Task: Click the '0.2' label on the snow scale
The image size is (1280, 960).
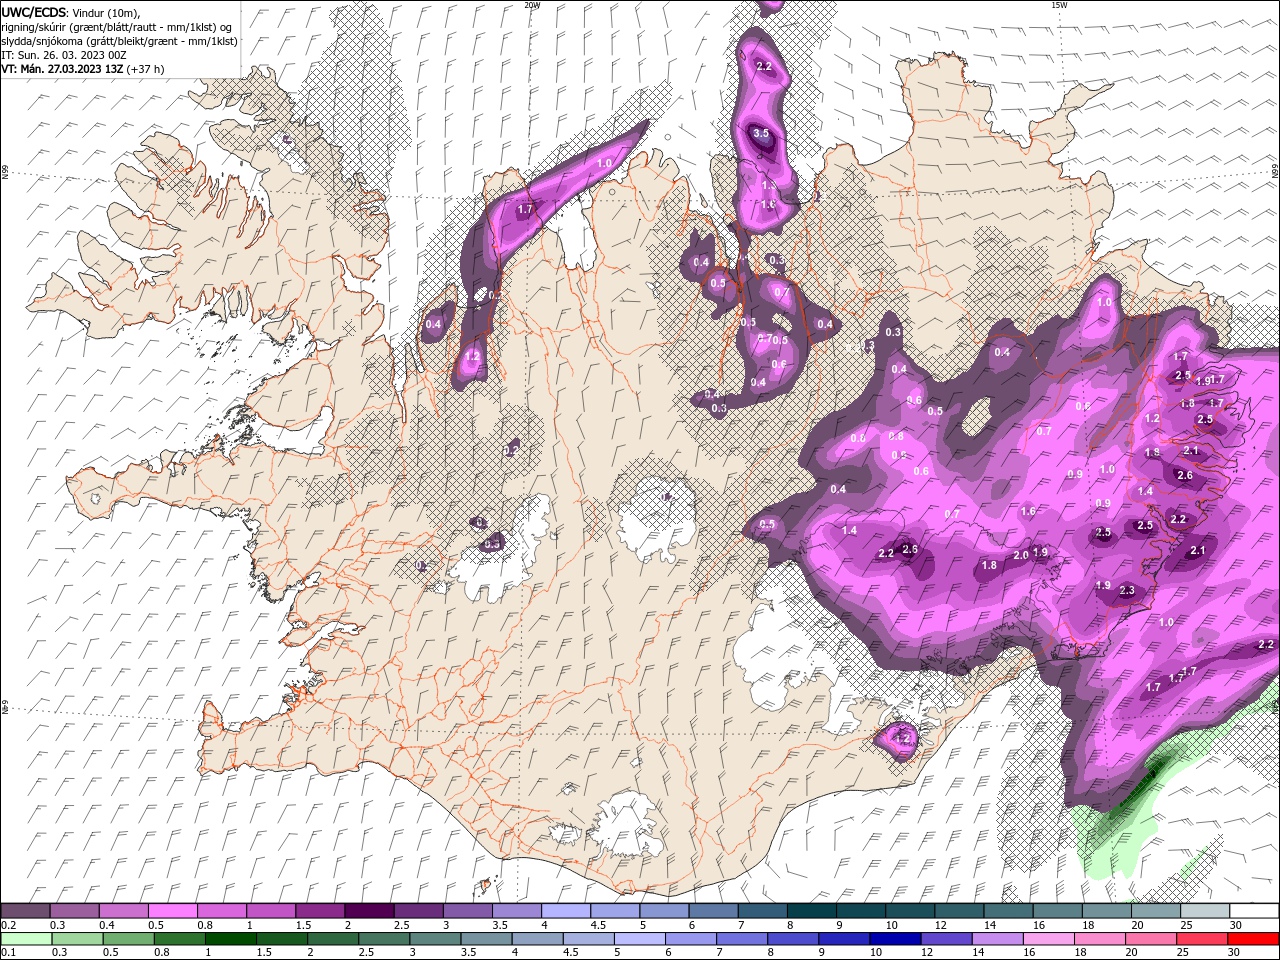Action: (8, 925)
